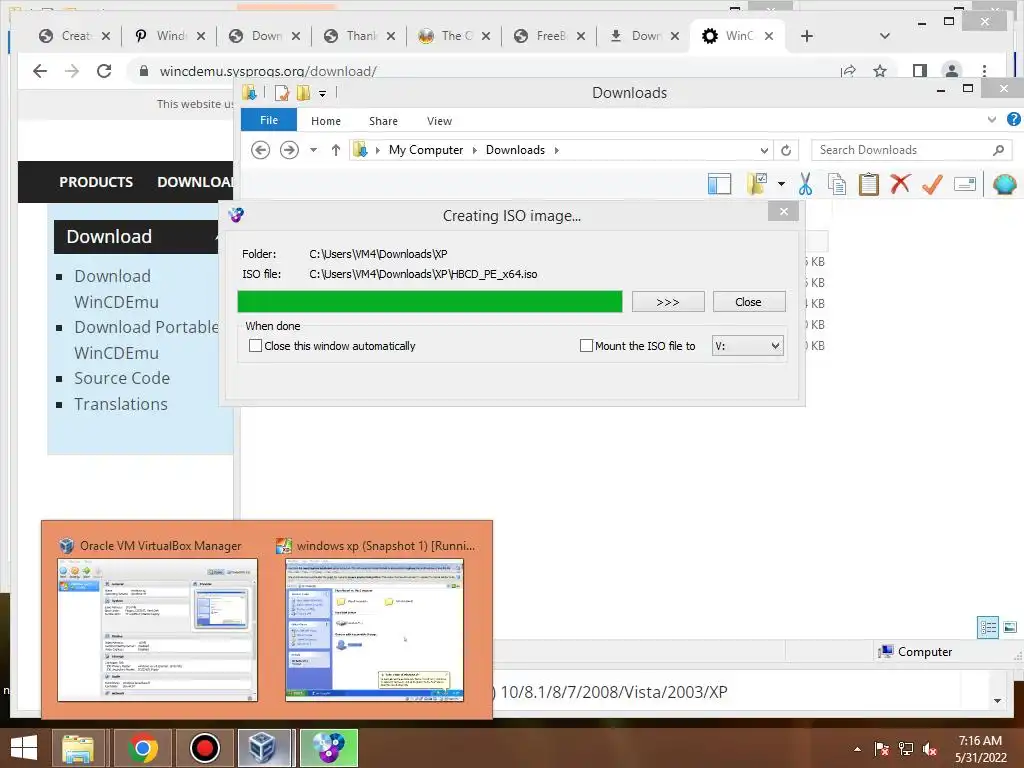Enable Close this window automatically checkbox

point(255,345)
